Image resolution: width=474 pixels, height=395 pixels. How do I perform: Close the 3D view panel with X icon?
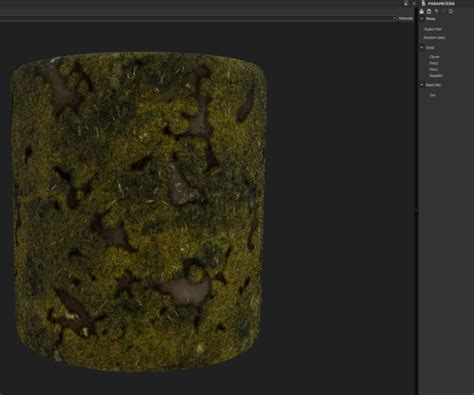coord(414,3)
